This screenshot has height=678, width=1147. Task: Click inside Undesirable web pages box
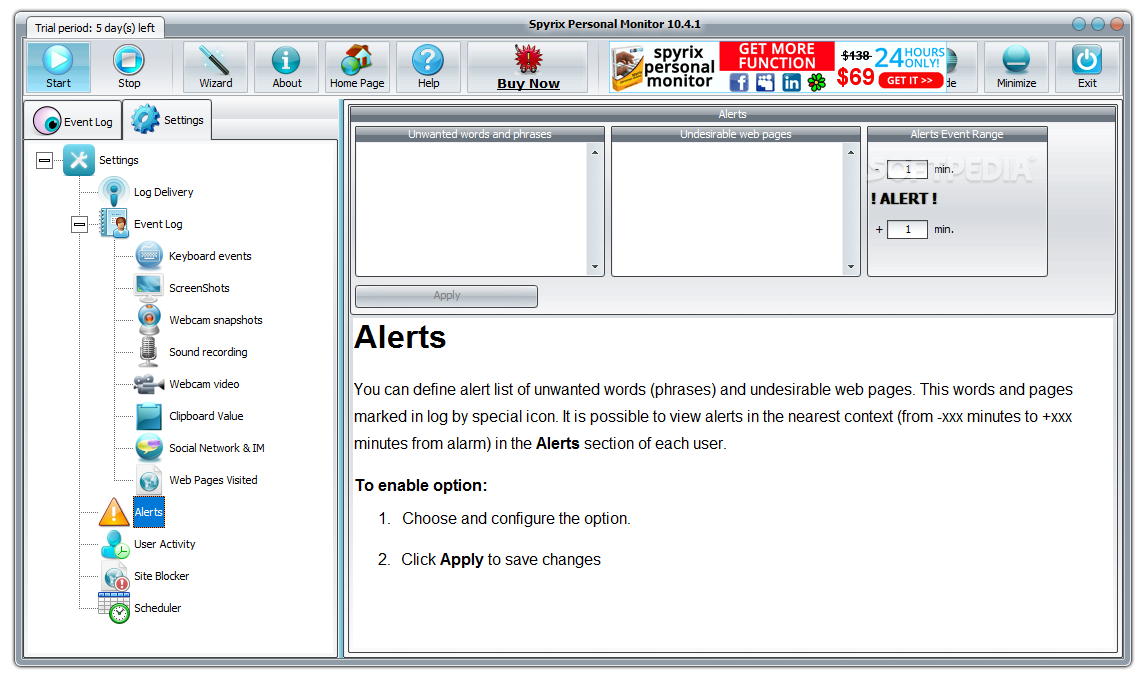tap(728, 208)
